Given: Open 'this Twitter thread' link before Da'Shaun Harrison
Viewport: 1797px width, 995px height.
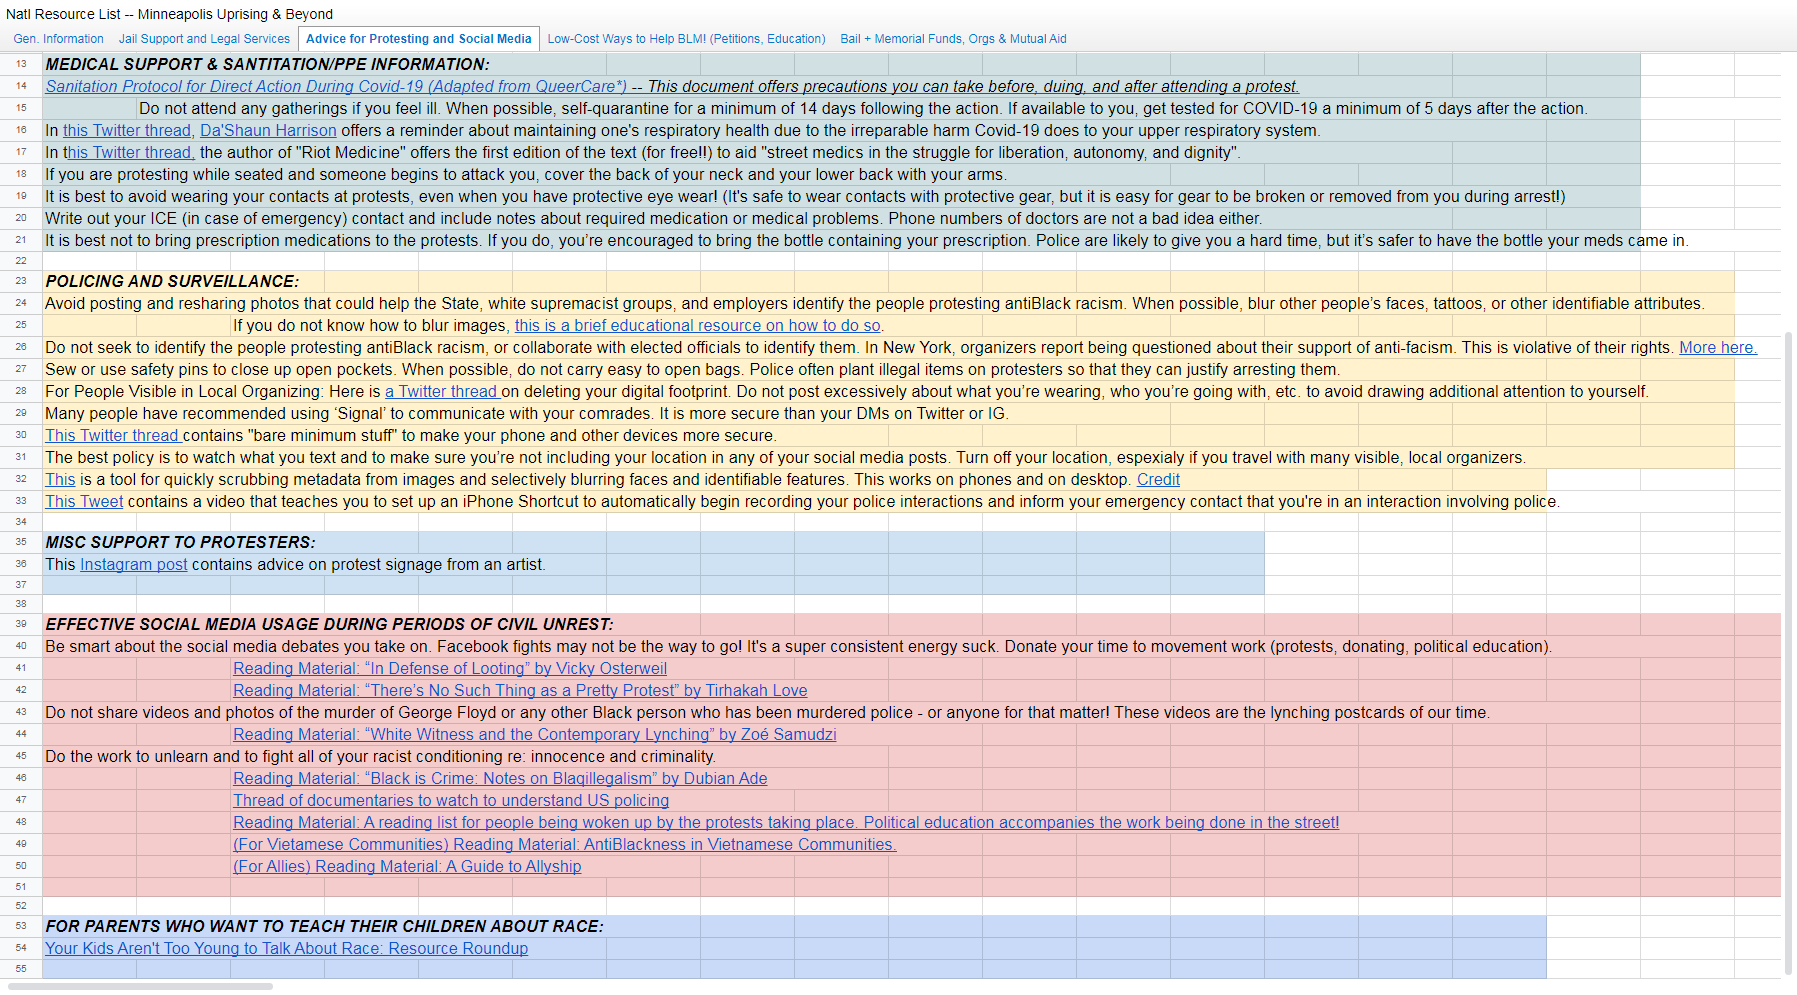Looking at the screenshot, I should click(x=127, y=131).
